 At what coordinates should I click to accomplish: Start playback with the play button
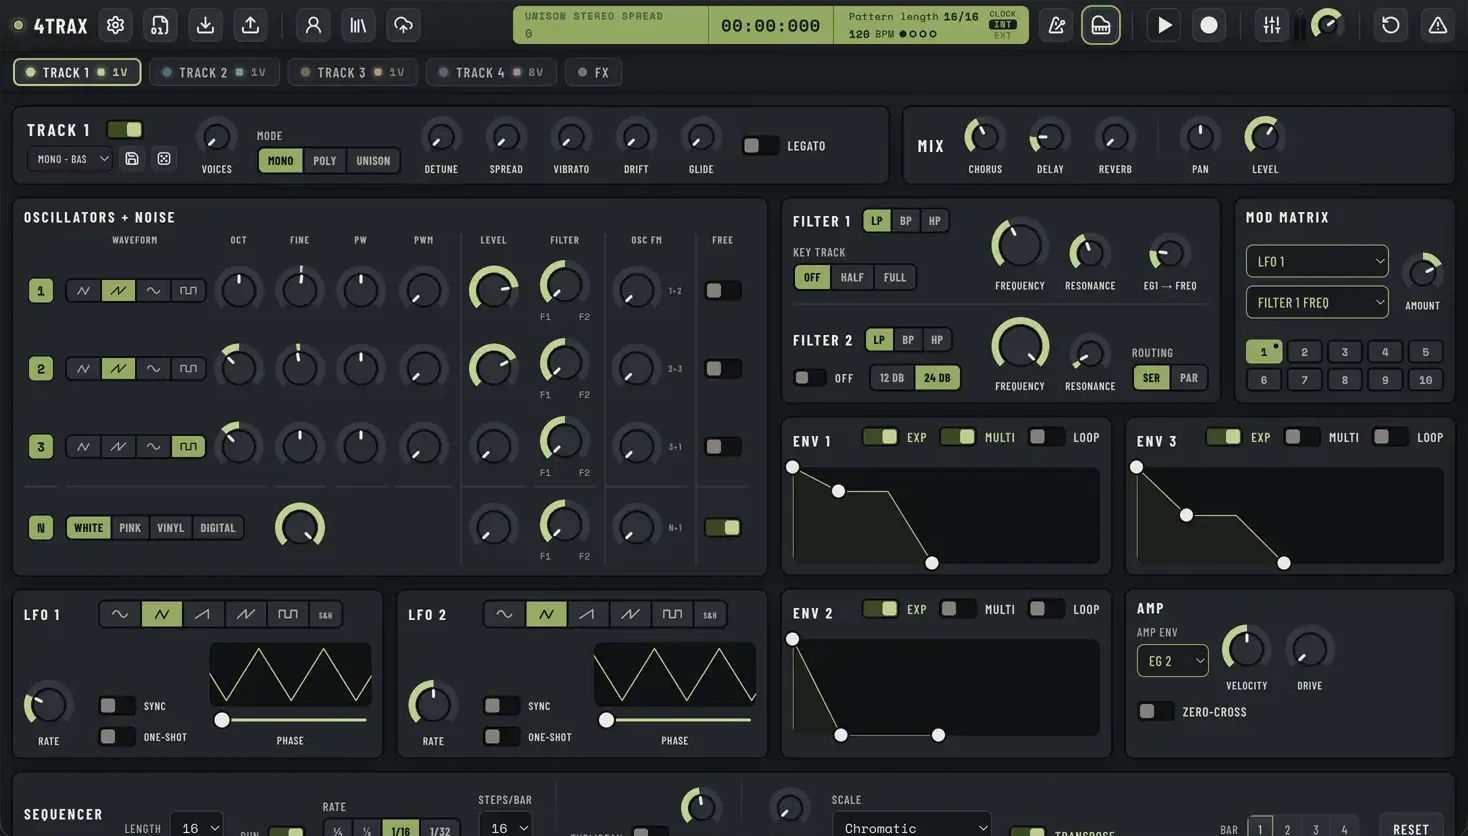(x=1164, y=26)
